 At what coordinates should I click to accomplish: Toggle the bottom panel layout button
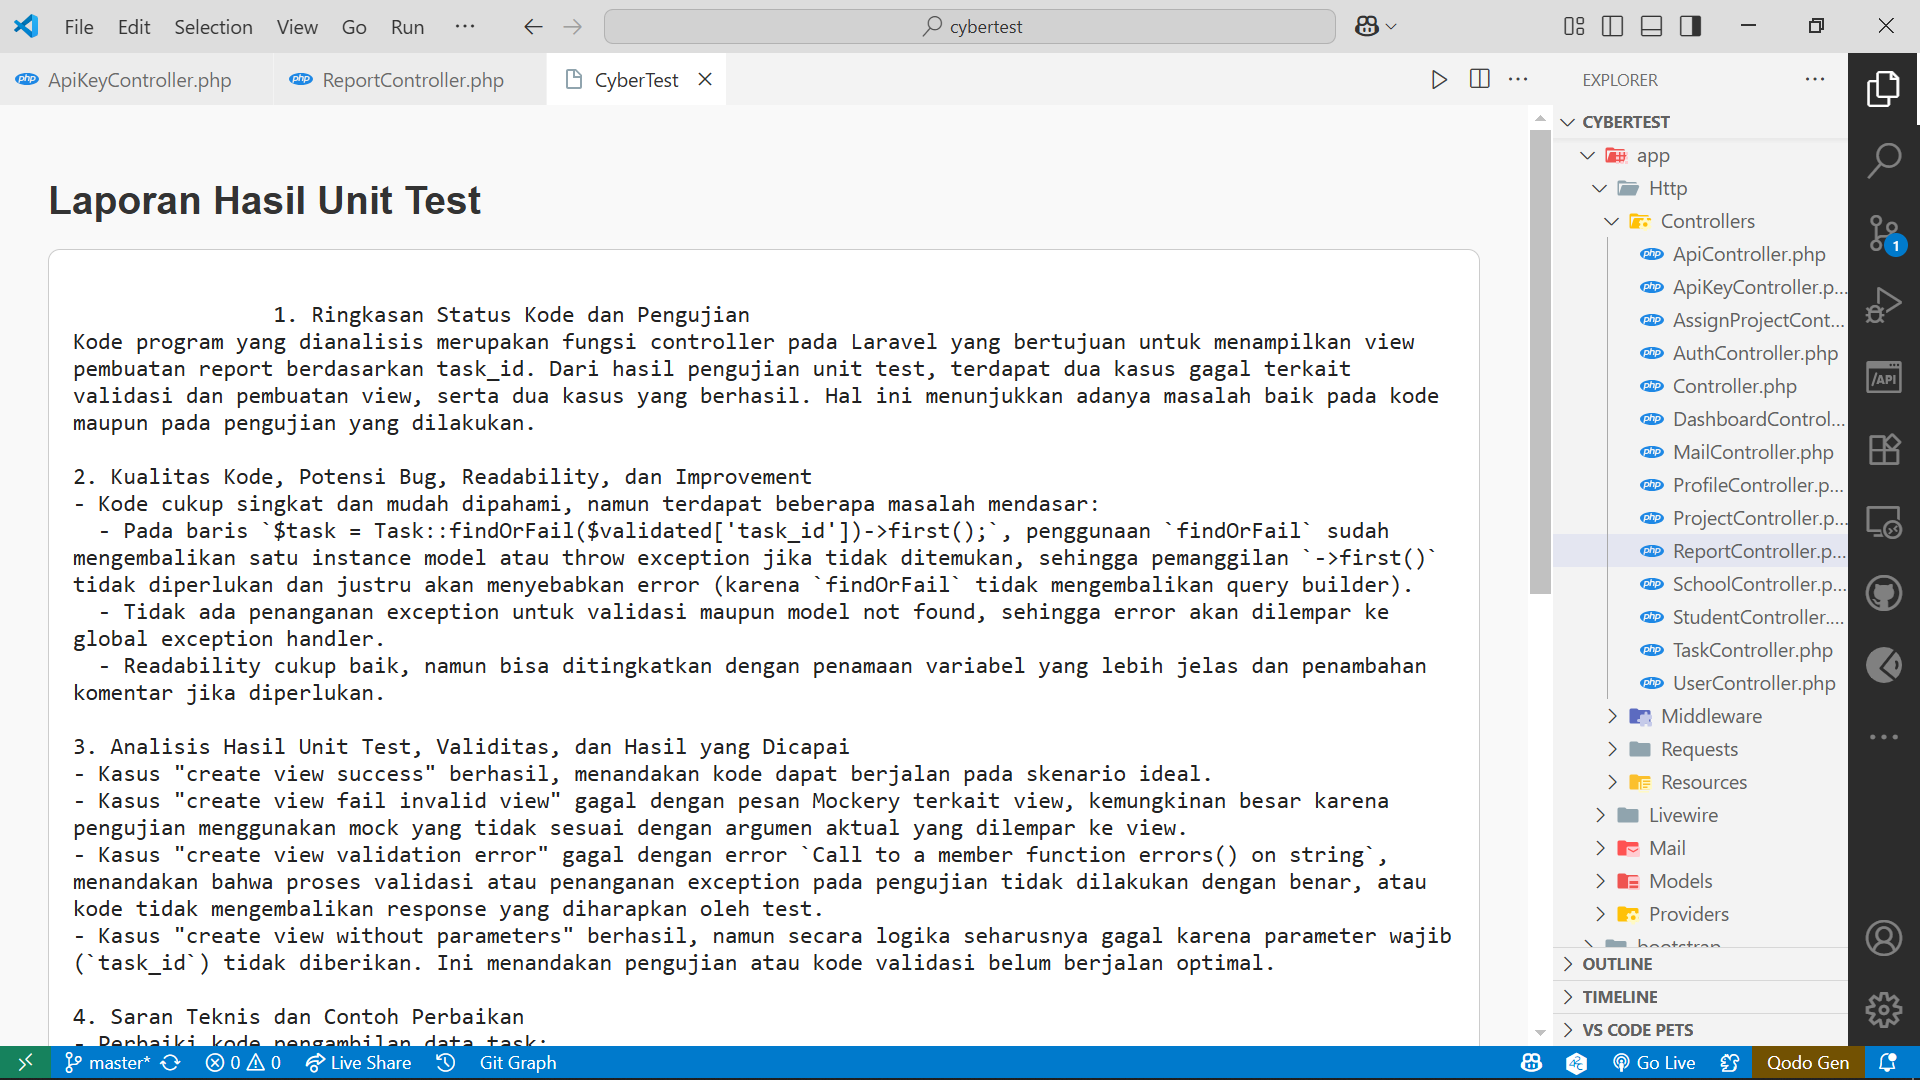coord(1651,27)
